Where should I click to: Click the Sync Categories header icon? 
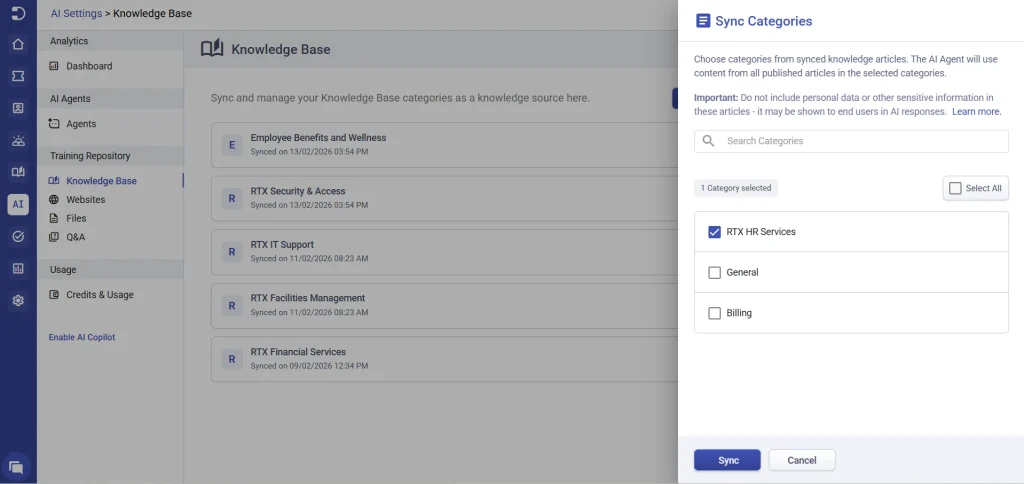(703, 21)
